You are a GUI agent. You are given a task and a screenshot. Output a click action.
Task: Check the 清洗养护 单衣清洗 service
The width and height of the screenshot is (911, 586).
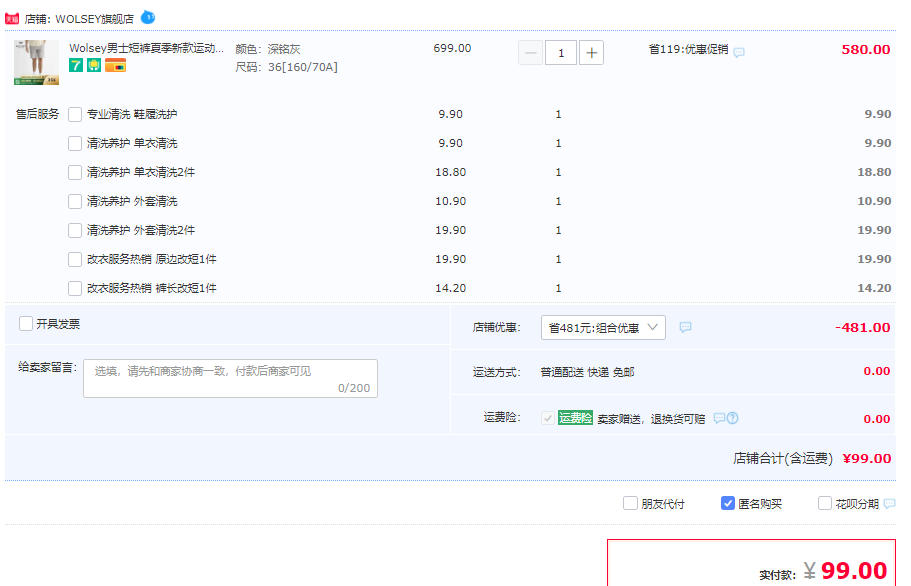(x=75, y=143)
